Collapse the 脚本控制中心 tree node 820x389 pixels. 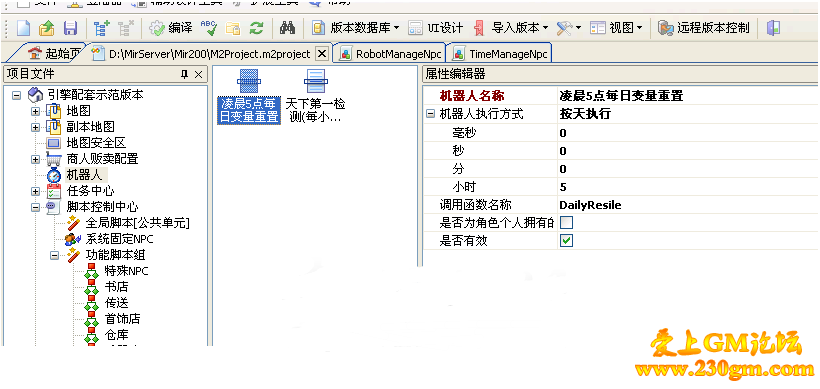(35, 208)
